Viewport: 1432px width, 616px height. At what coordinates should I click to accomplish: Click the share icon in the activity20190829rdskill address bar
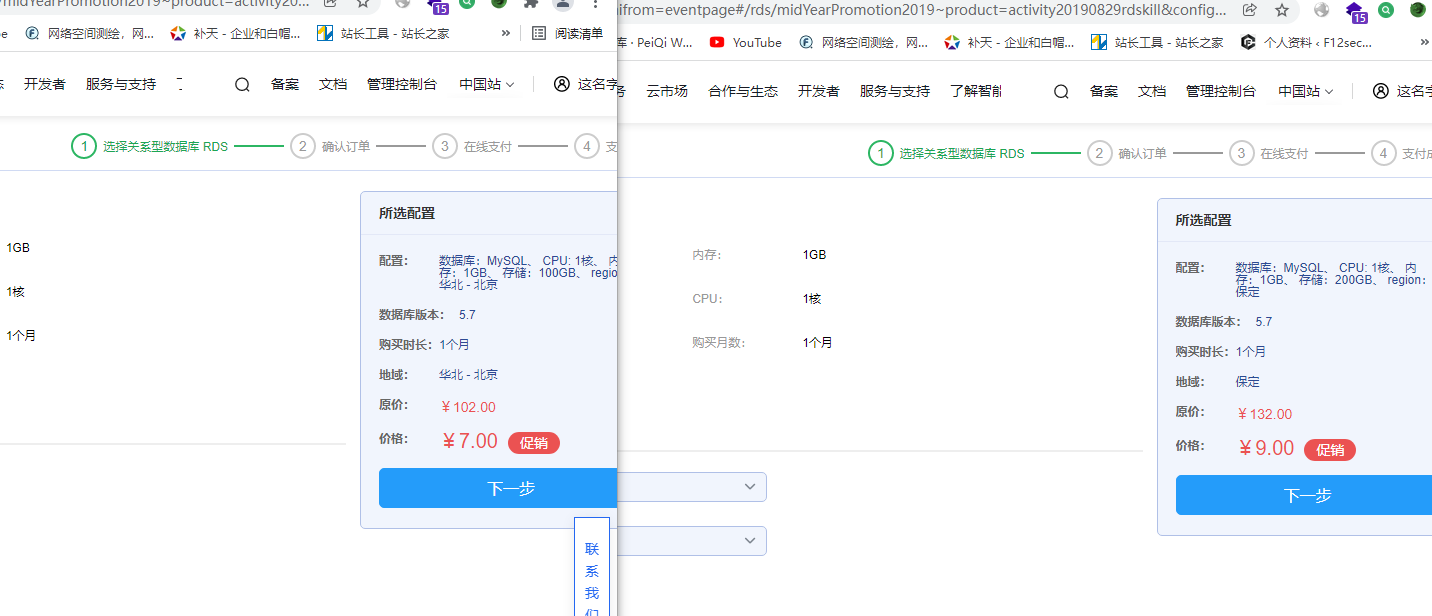pyautogui.click(x=1250, y=10)
